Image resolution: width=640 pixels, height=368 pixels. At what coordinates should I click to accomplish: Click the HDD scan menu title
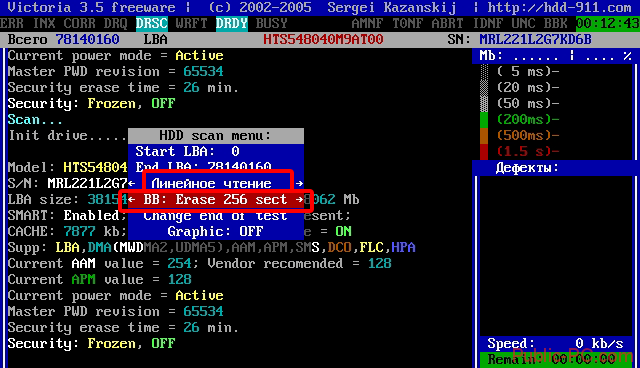pyautogui.click(x=216, y=135)
